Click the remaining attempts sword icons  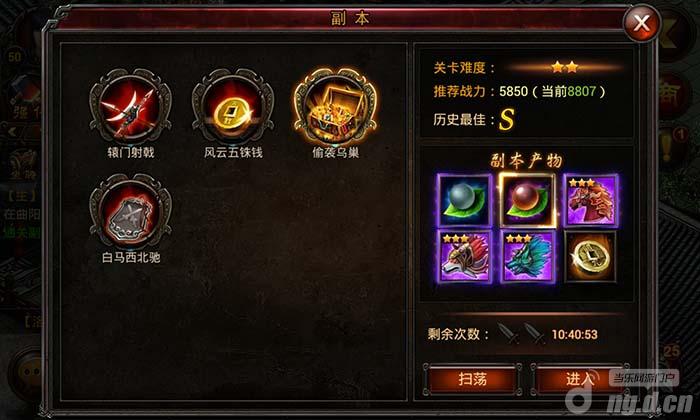pyautogui.click(x=521, y=333)
